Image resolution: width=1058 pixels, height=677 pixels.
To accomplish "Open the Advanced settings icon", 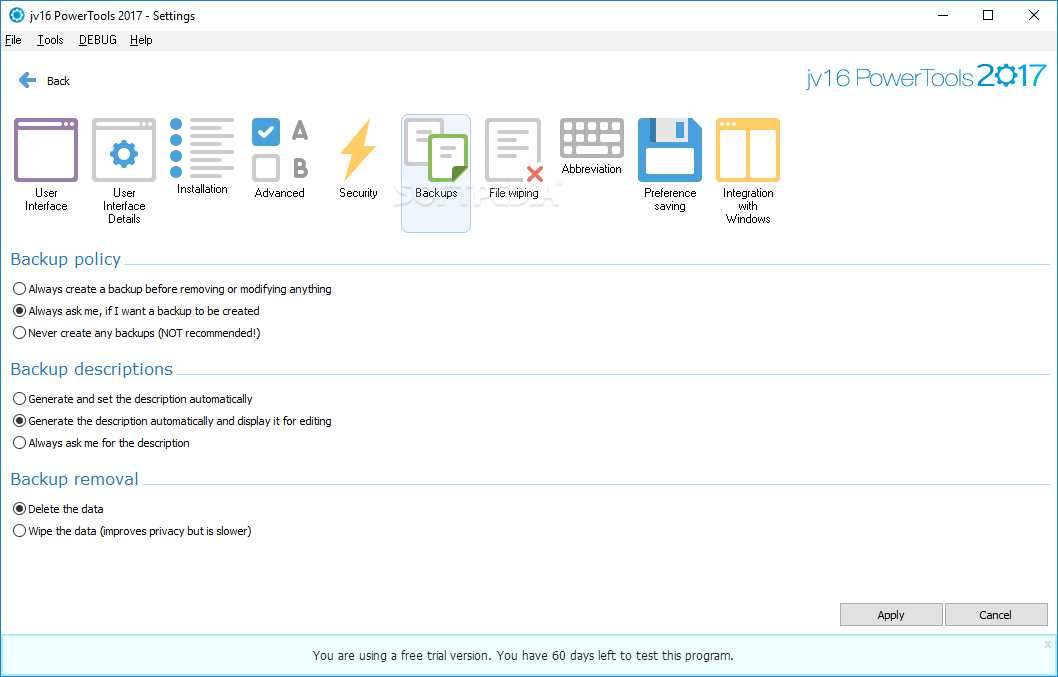I will point(279,150).
